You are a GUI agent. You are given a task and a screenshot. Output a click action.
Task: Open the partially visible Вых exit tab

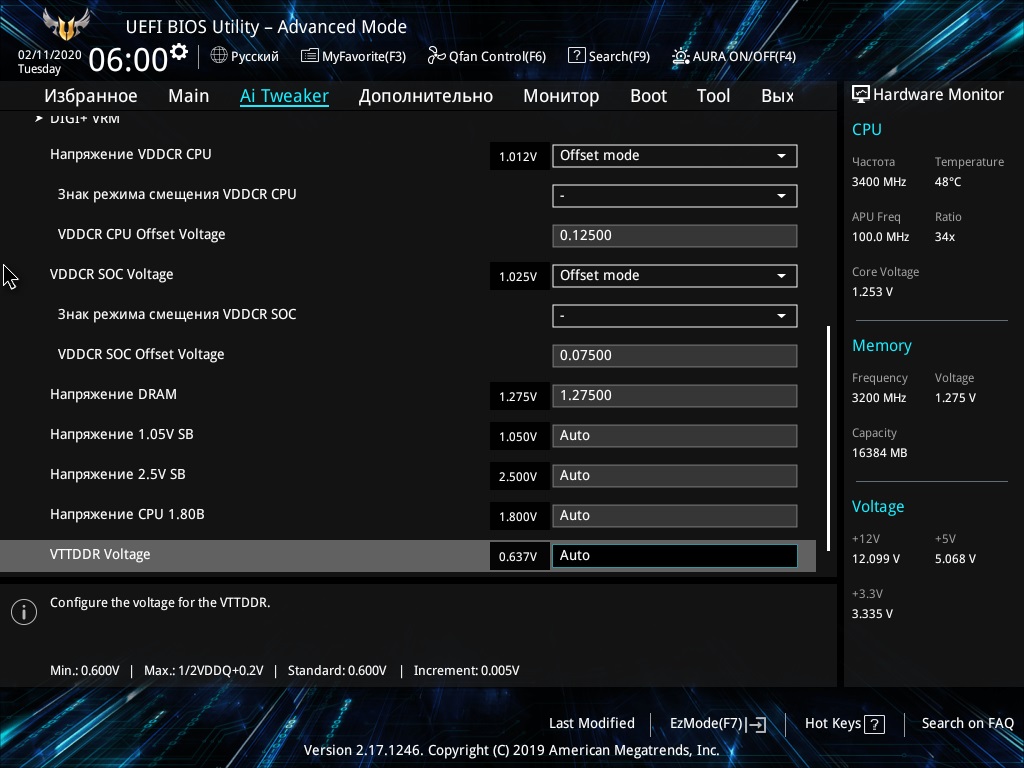(777, 96)
